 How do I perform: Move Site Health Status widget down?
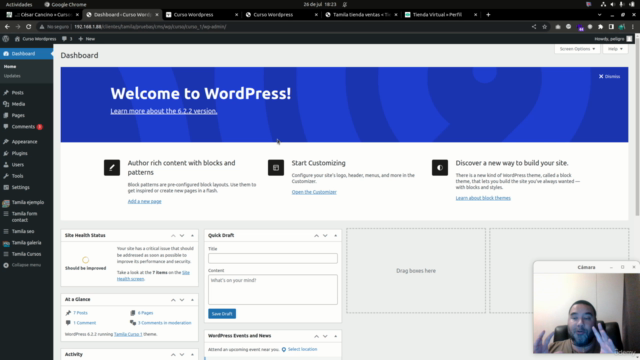tap(182, 236)
